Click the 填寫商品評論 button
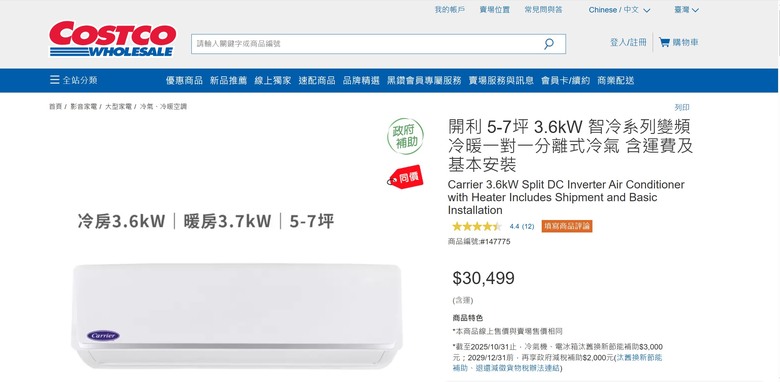The height and width of the screenshot is (382, 780). coord(567,226)
